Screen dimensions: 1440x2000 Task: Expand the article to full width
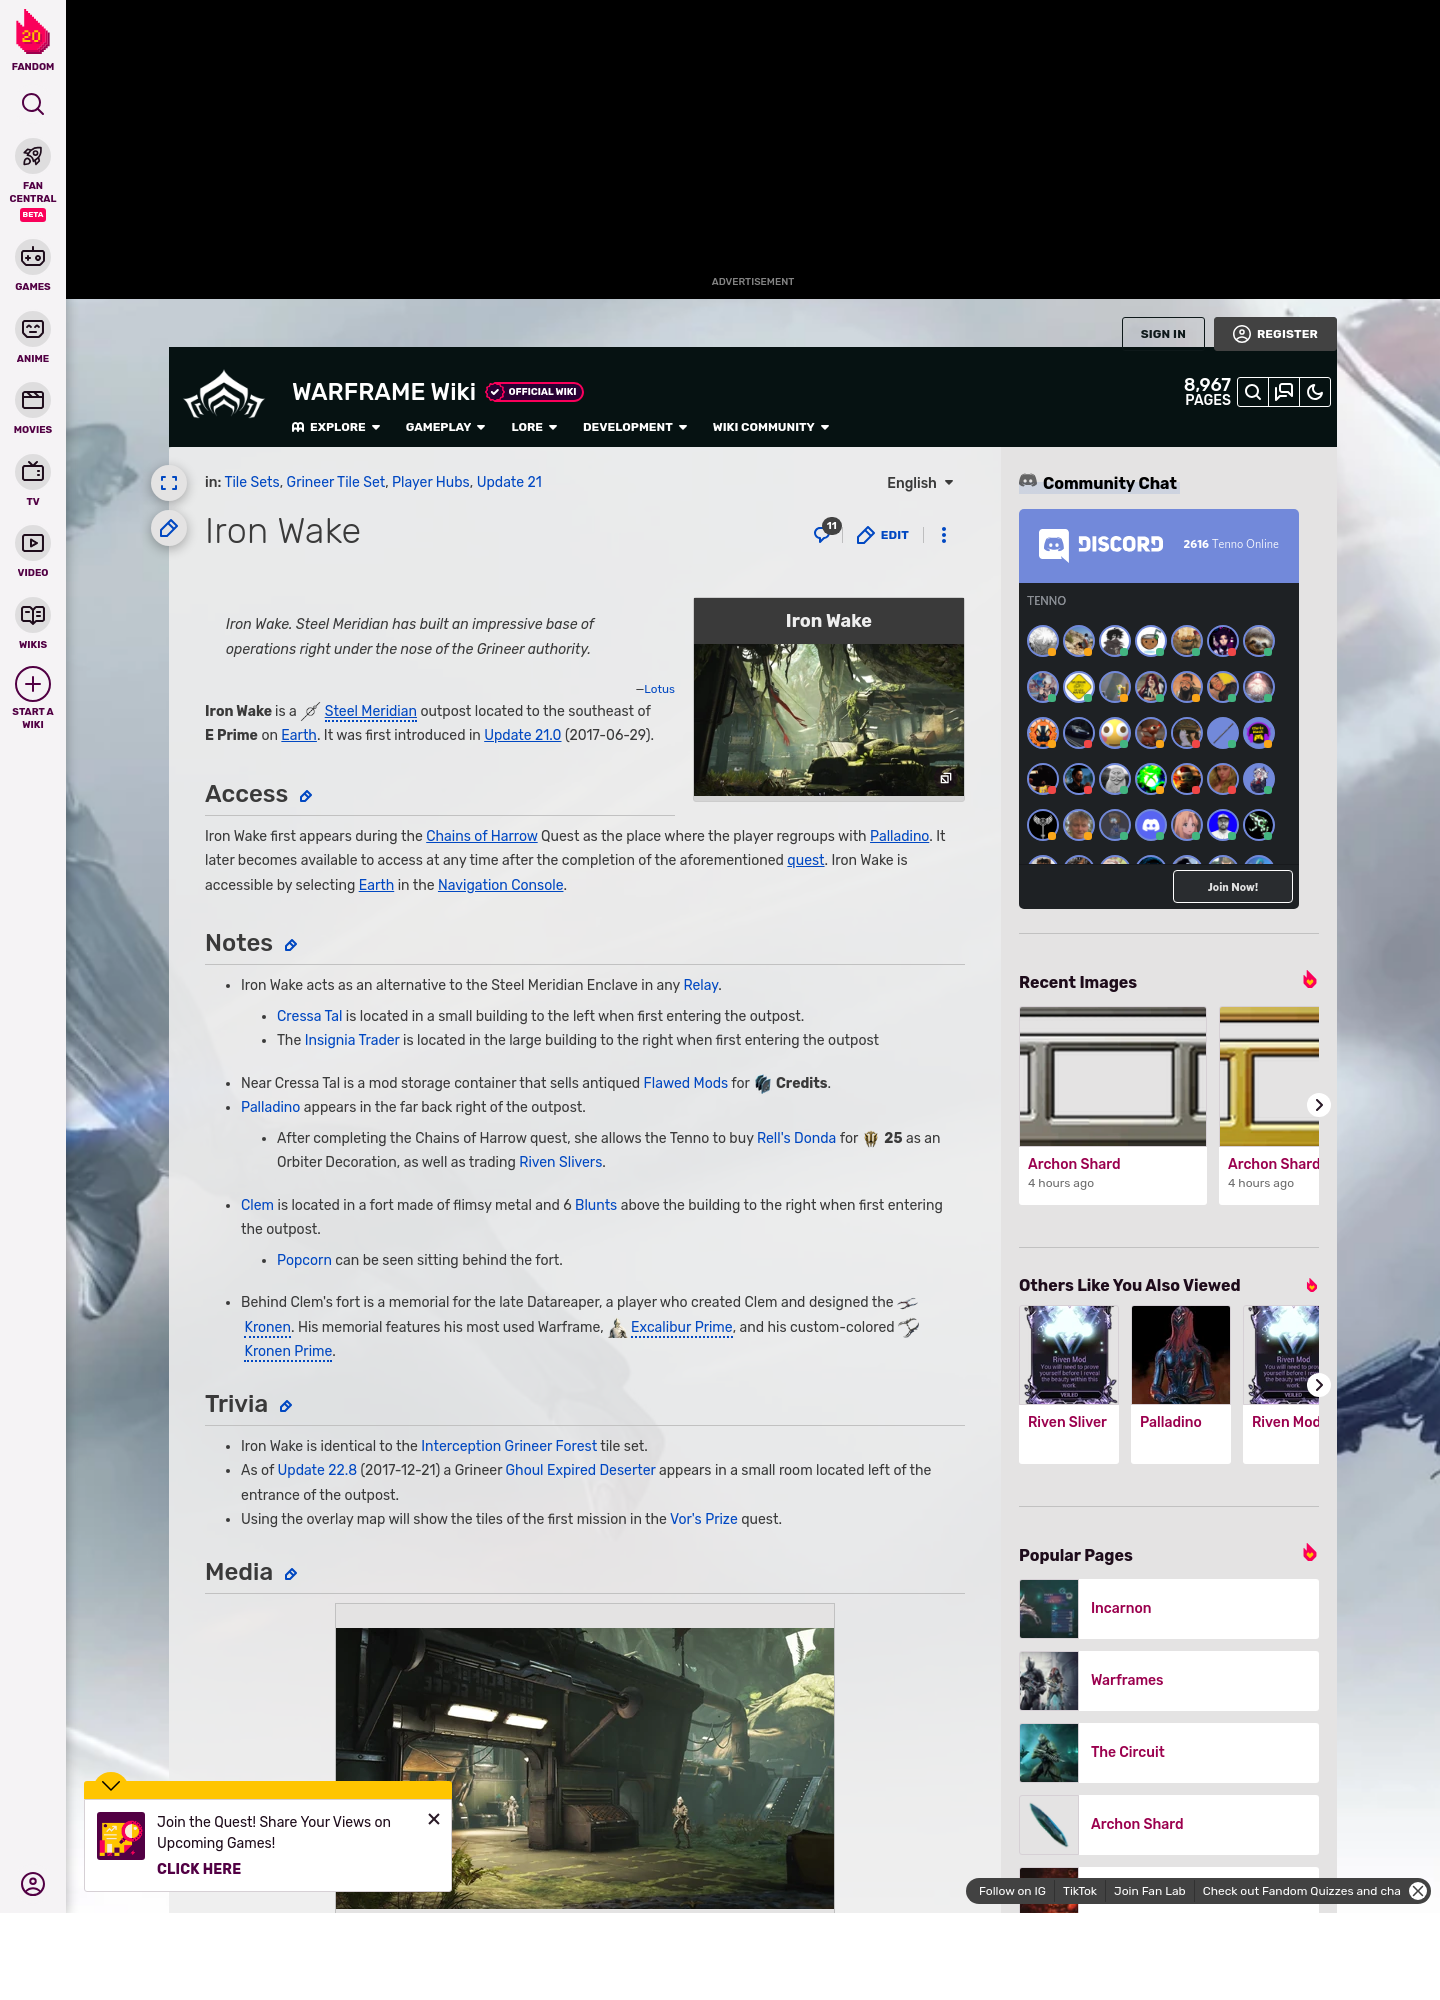point(169,483)
